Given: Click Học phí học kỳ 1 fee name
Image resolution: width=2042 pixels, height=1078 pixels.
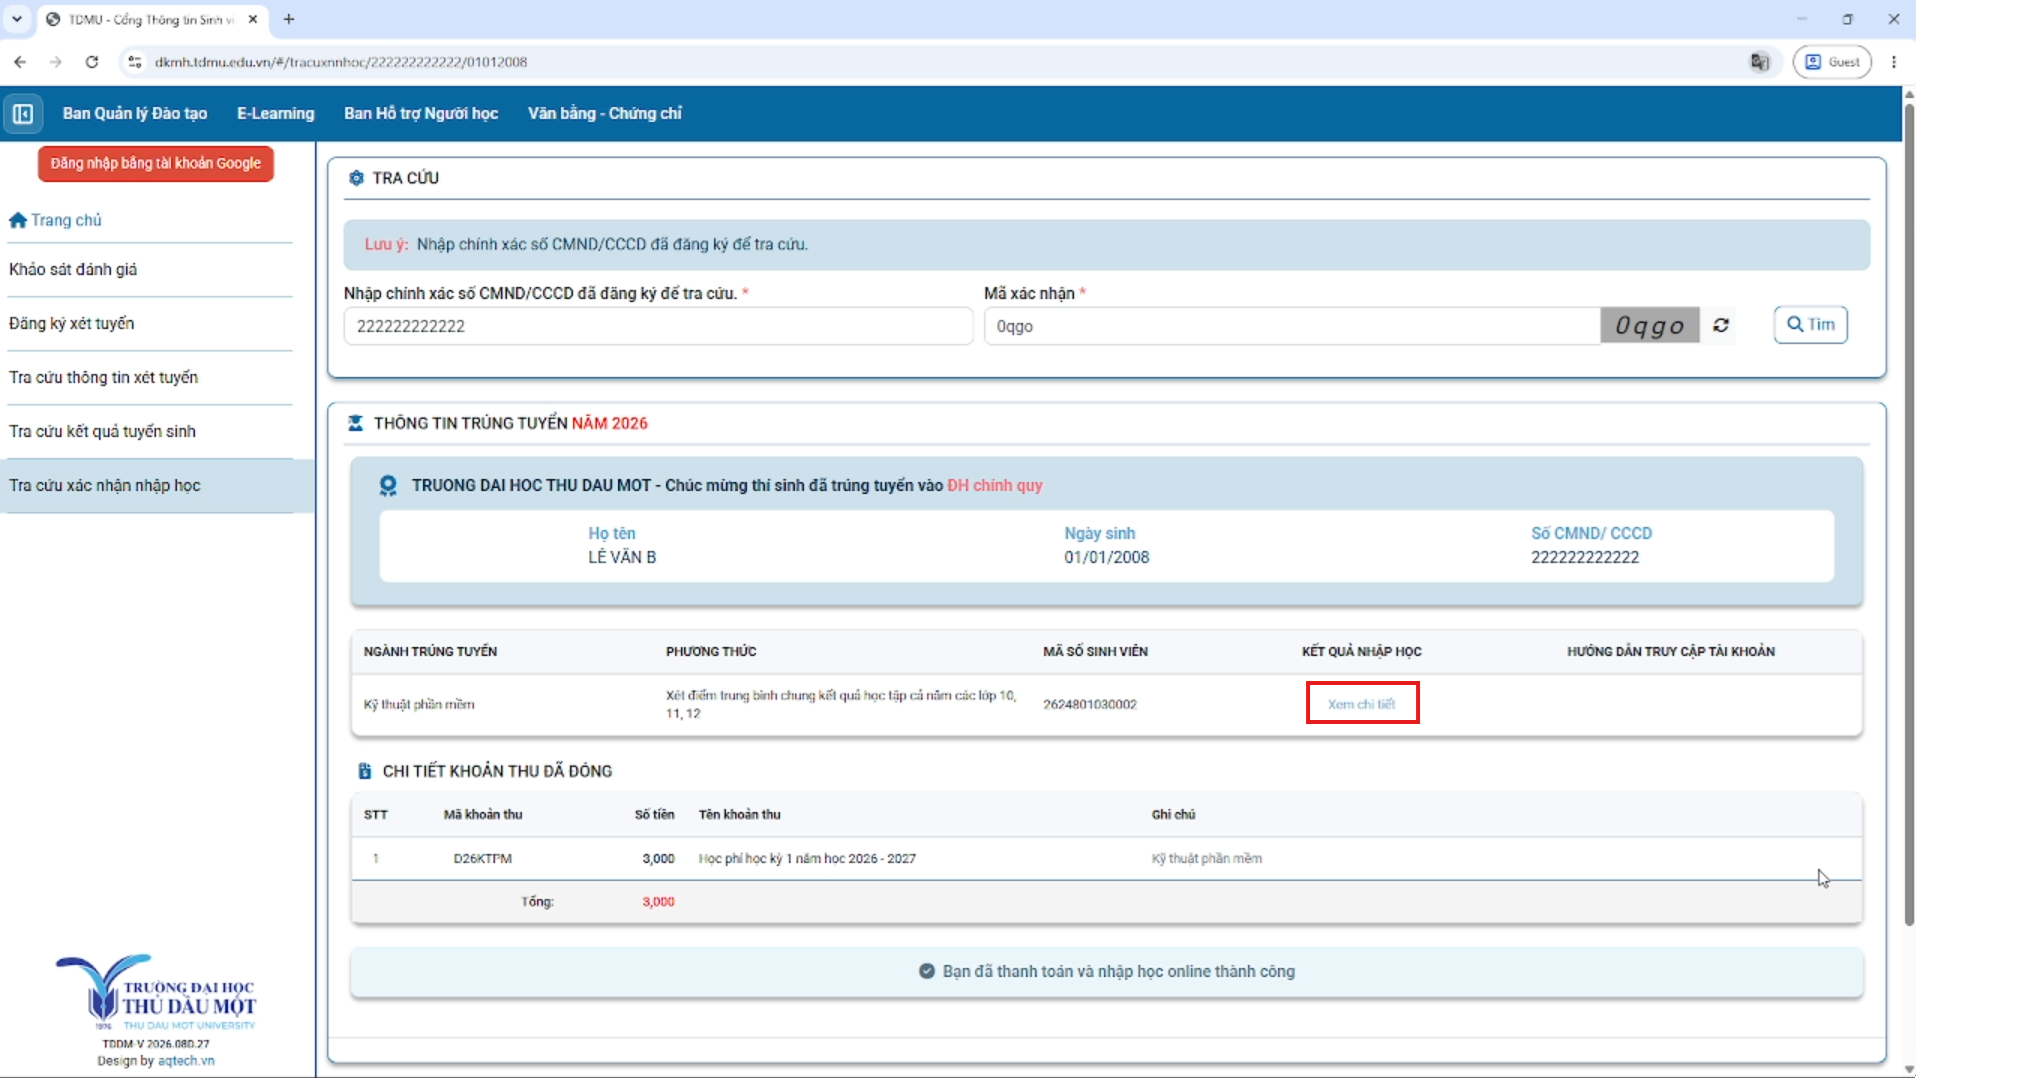Looking at the screenshot, I should coord(807,859).
